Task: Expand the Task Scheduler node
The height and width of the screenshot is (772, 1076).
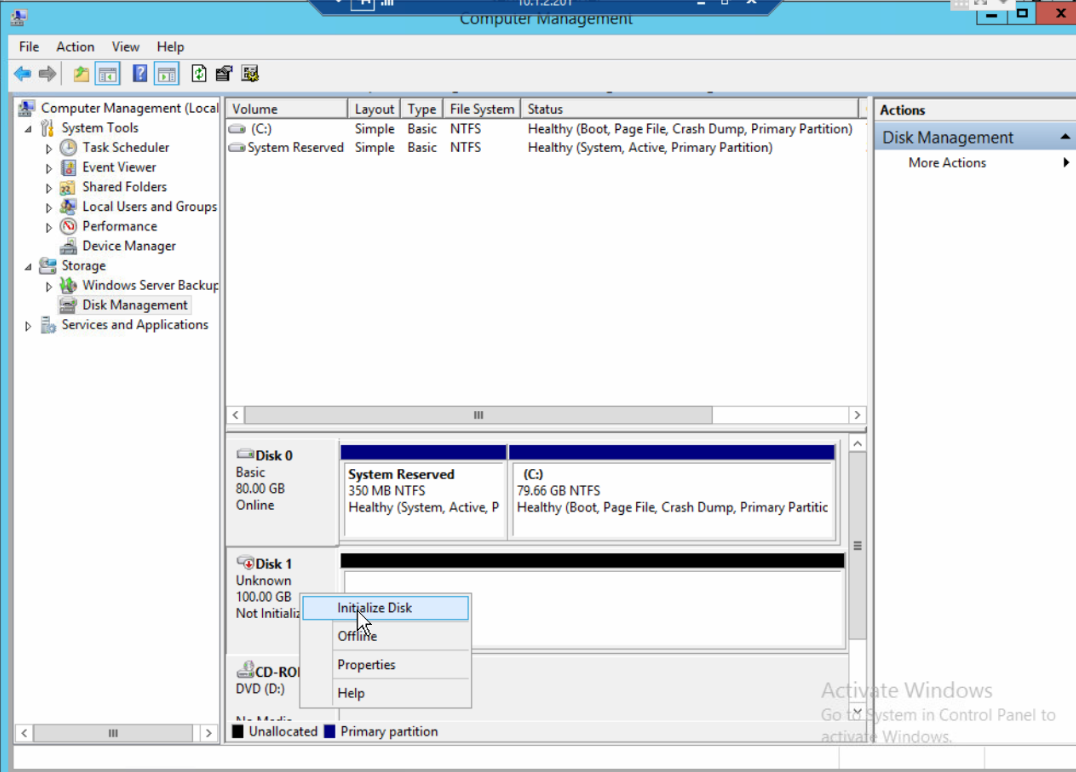Action: point(49,148)
